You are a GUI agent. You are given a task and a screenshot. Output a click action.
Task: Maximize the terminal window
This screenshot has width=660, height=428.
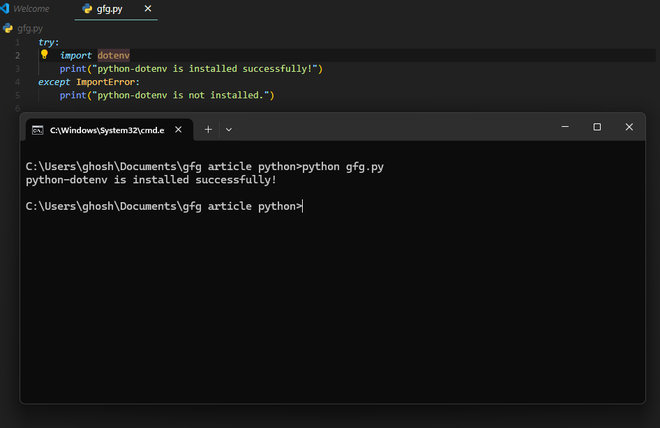(597, 127)
